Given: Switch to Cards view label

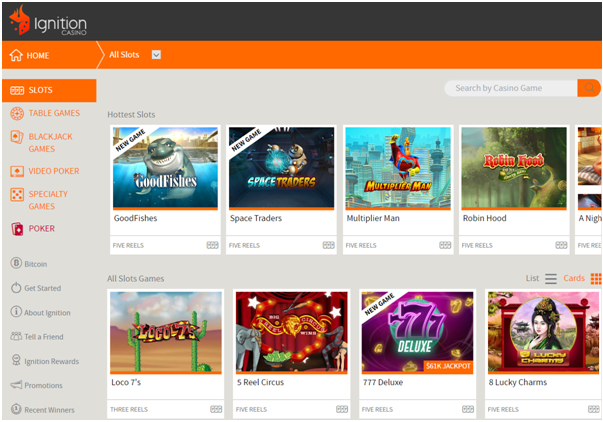Looking at the screenshot, I should [574, 278].
